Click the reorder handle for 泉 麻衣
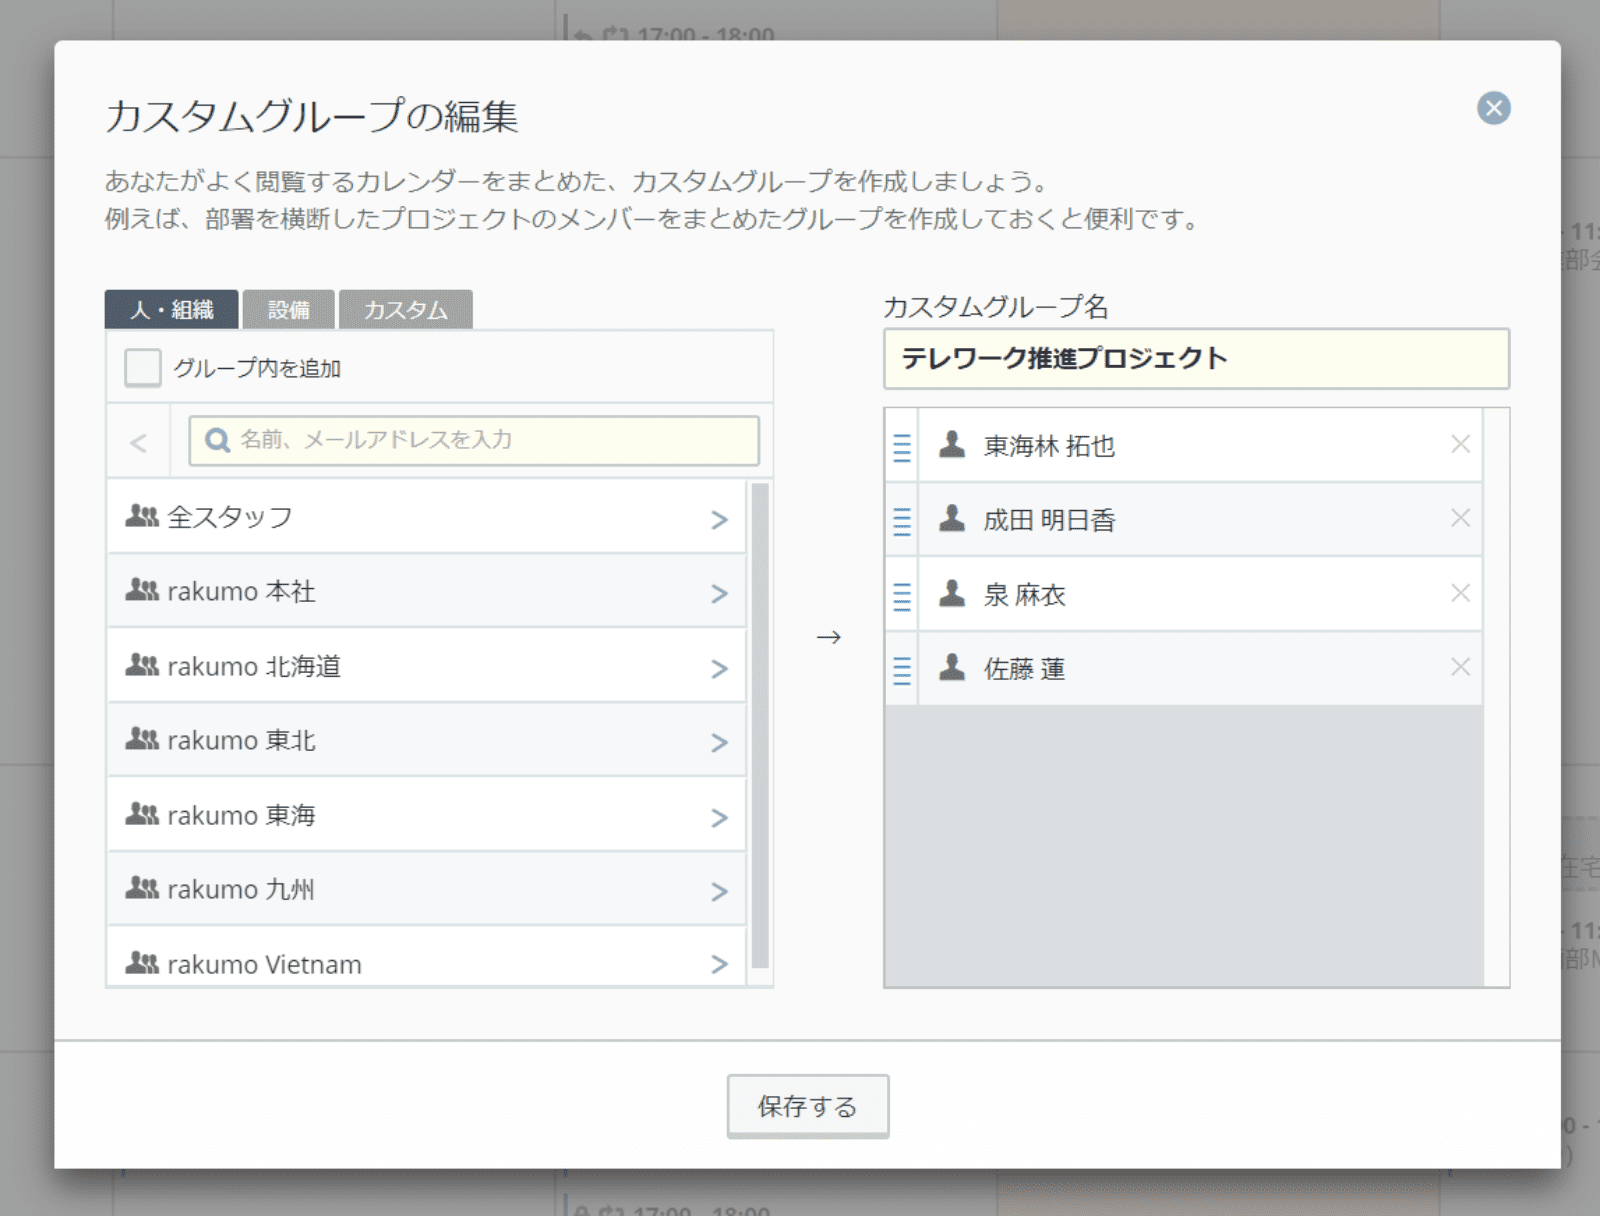Image resolution: width=1600 pixels, height=1216 pixels. [901, 595]
